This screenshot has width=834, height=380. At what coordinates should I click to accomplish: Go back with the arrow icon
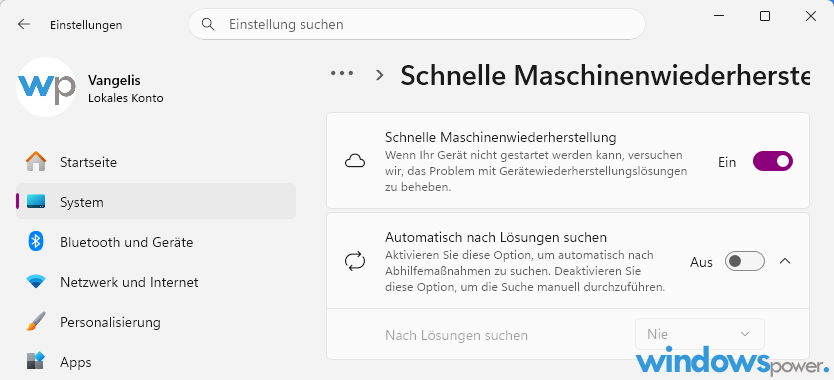click(23, 24)
